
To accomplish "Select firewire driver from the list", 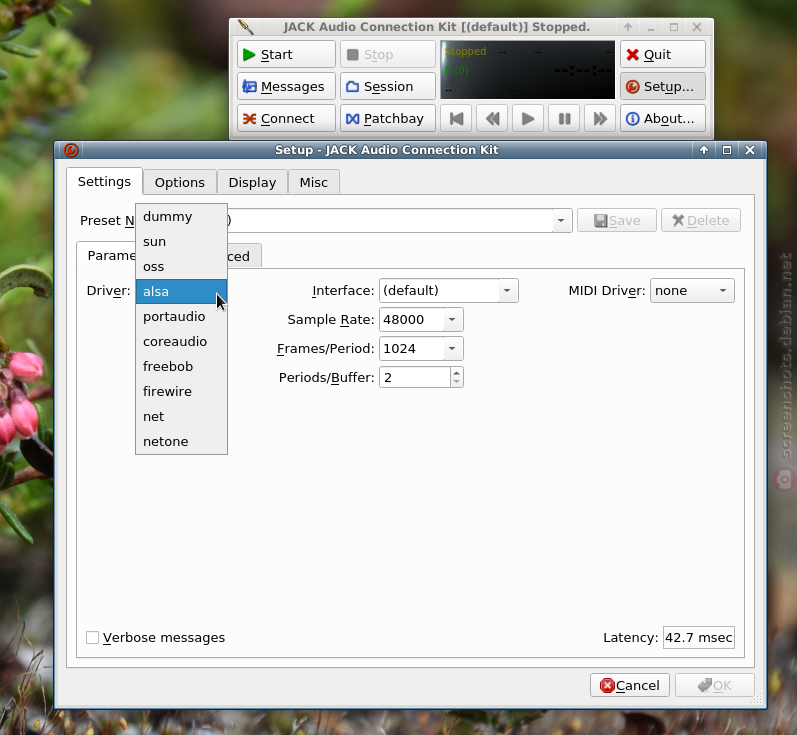I will [181, 391].
